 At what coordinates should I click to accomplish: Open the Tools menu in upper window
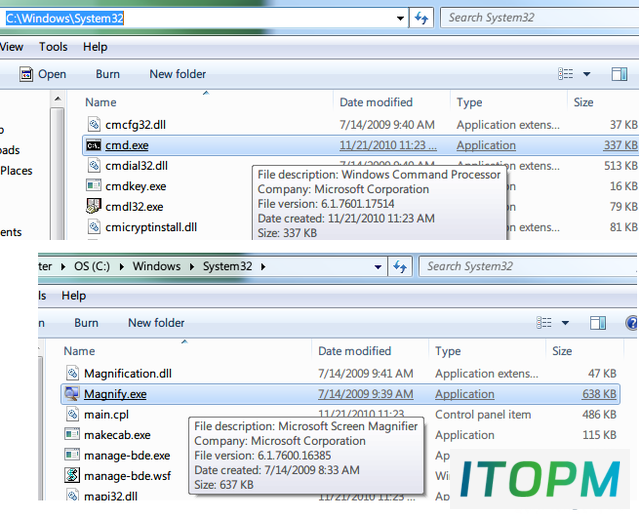point(53,47)
